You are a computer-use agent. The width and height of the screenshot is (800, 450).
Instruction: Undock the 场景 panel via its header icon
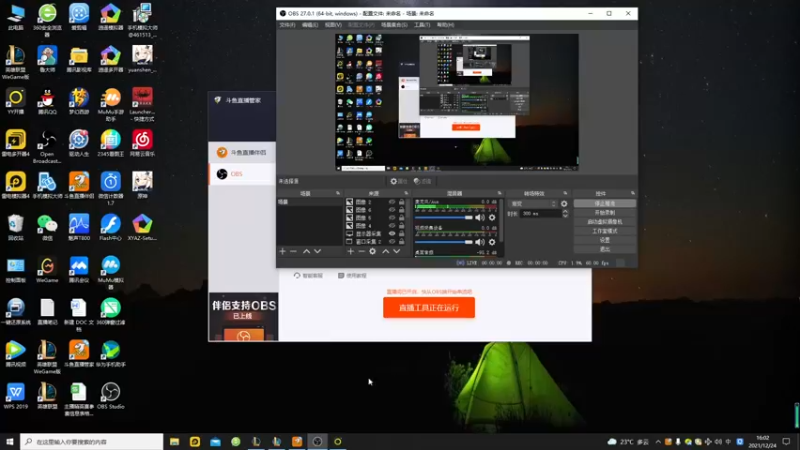click(338, 193)
